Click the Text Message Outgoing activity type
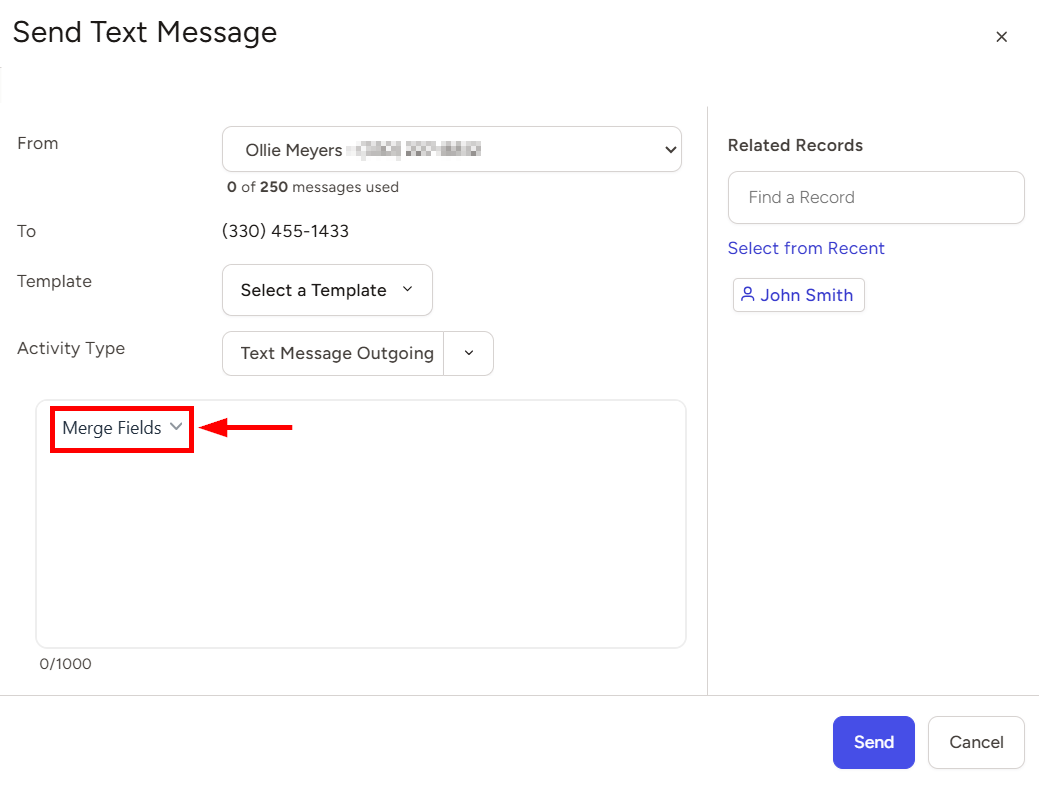 click(x=333, y=353)
